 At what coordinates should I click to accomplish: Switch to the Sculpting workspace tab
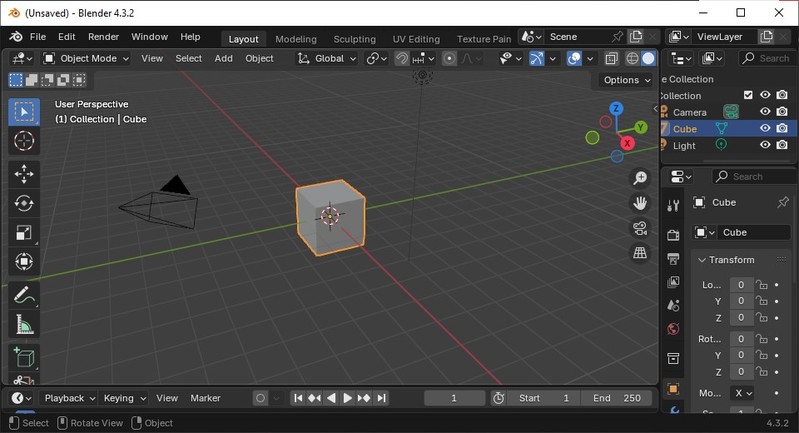354,39
